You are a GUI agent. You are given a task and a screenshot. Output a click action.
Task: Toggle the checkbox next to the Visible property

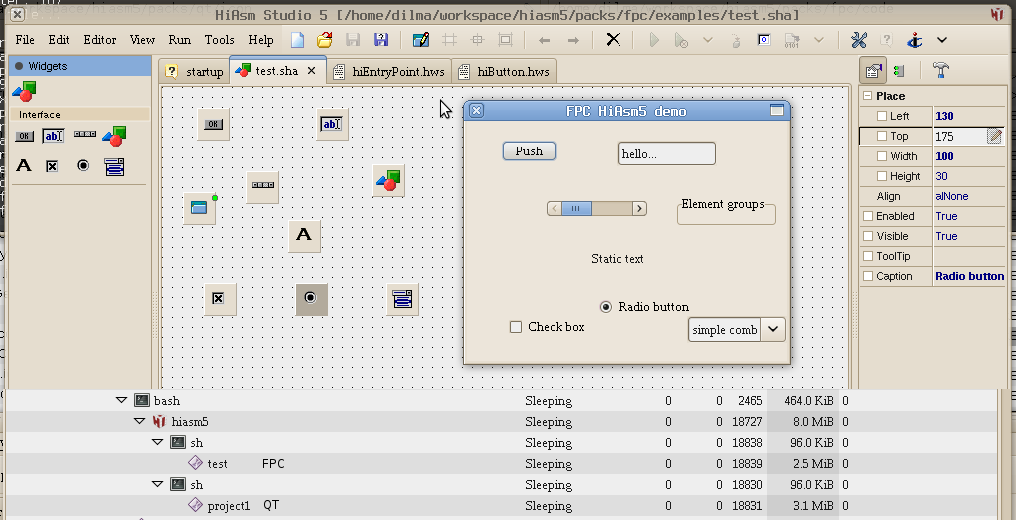click(x=868, y=236)
